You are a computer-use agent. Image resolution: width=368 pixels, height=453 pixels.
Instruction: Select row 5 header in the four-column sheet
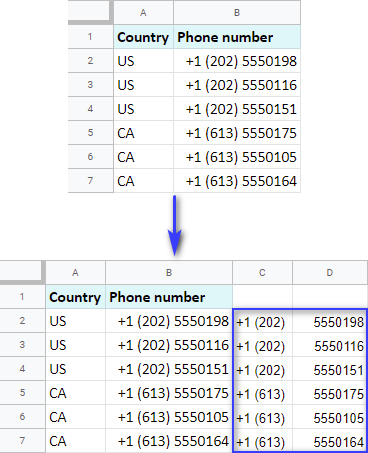[22, 393]
